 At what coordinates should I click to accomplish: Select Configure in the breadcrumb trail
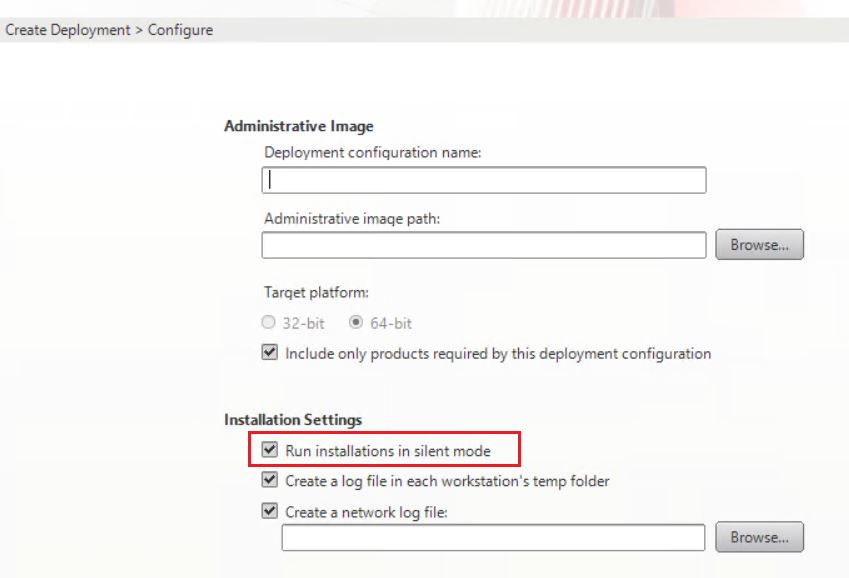coord(181,30)
